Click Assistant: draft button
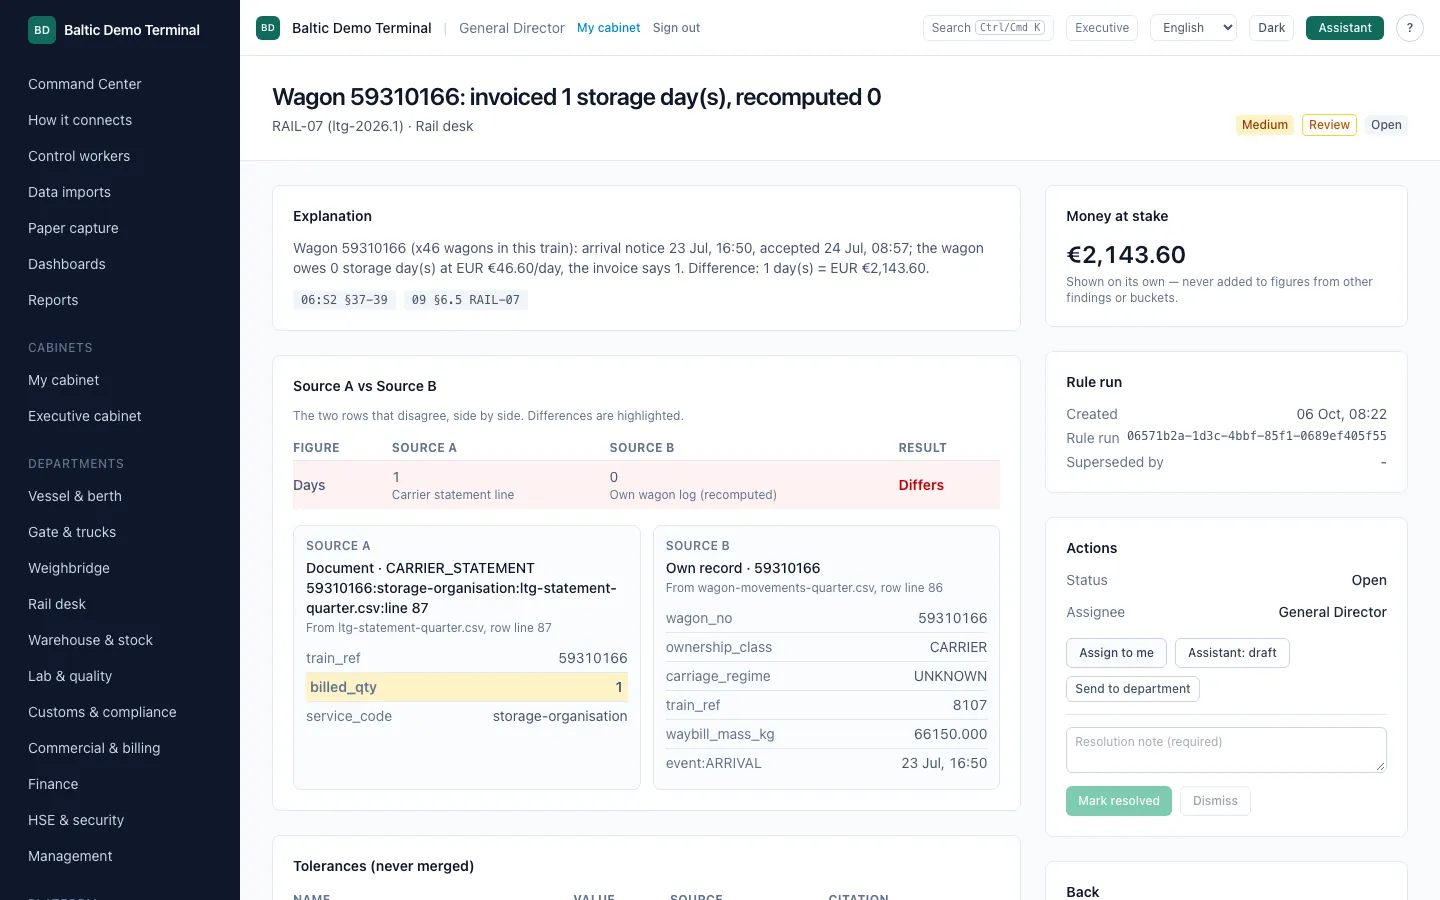1440x900 pixels. point(1232,653)
